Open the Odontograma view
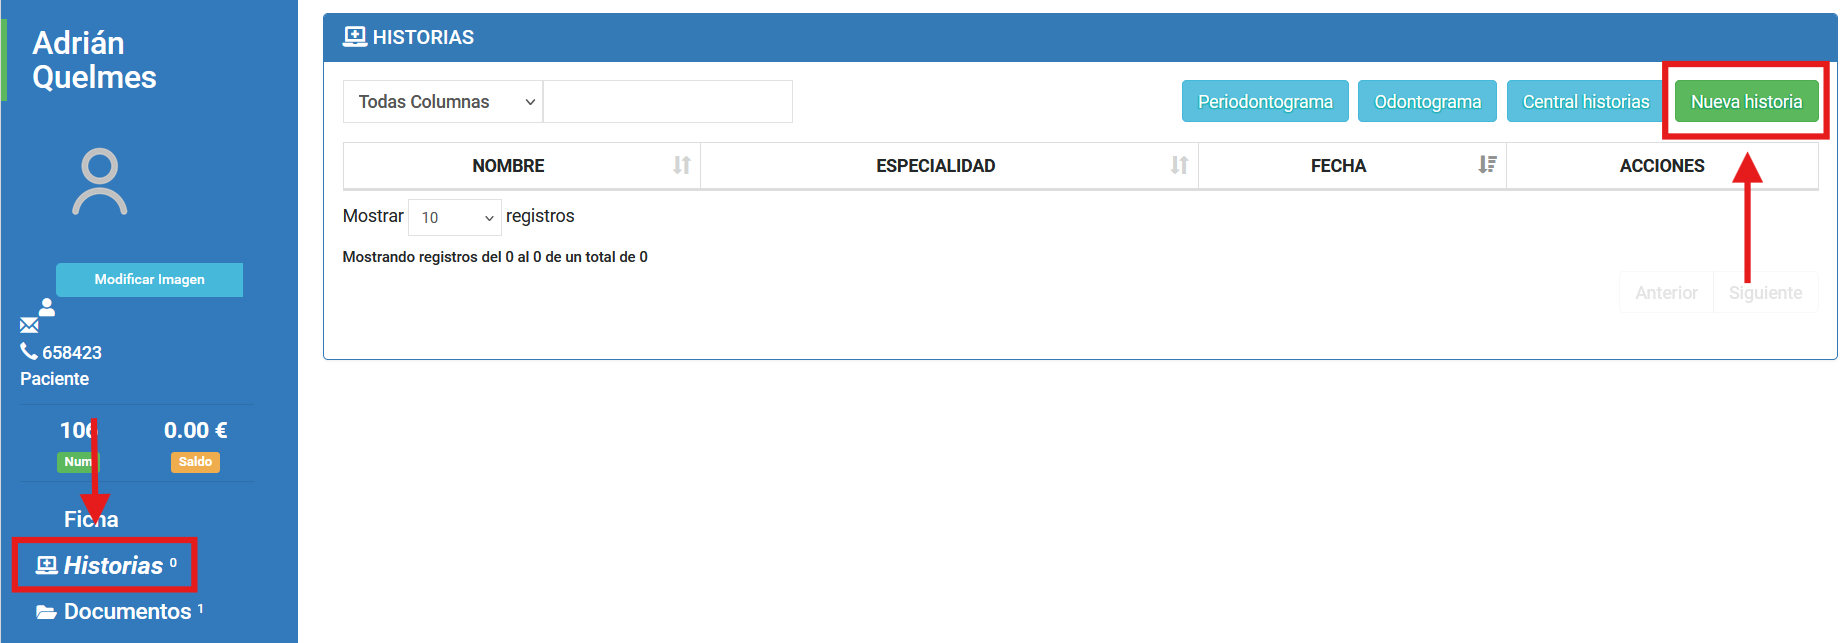The image size is (1847, 643). tap(1427, 102)
